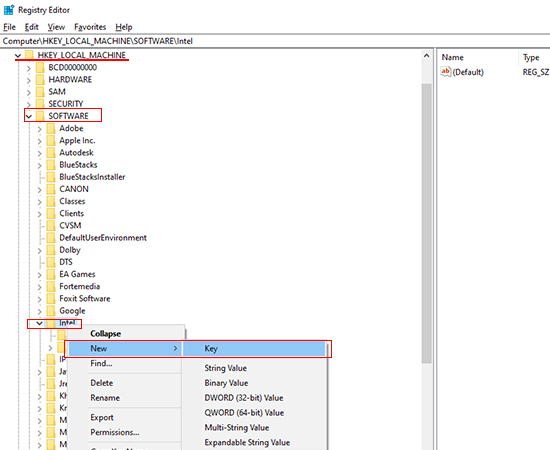Image resolution: width=550 pixels, height=450 pixels.
Task: Select the SOFTWARE folder icon
Action: click(40, 116)
